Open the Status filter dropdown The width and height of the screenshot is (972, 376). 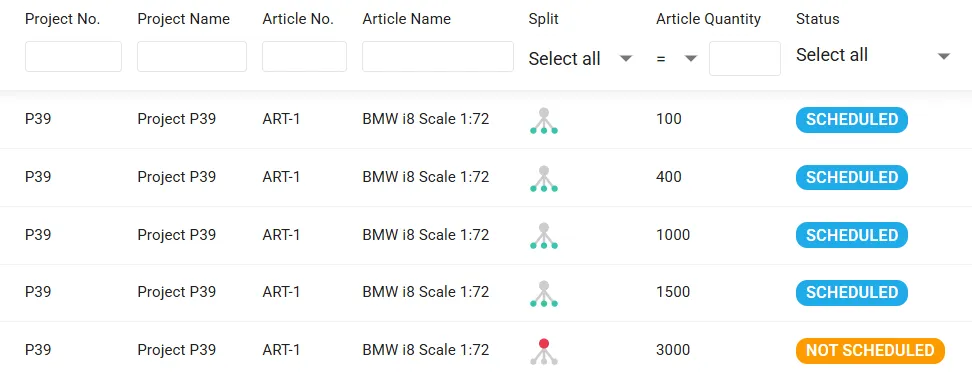click(873, 55)
